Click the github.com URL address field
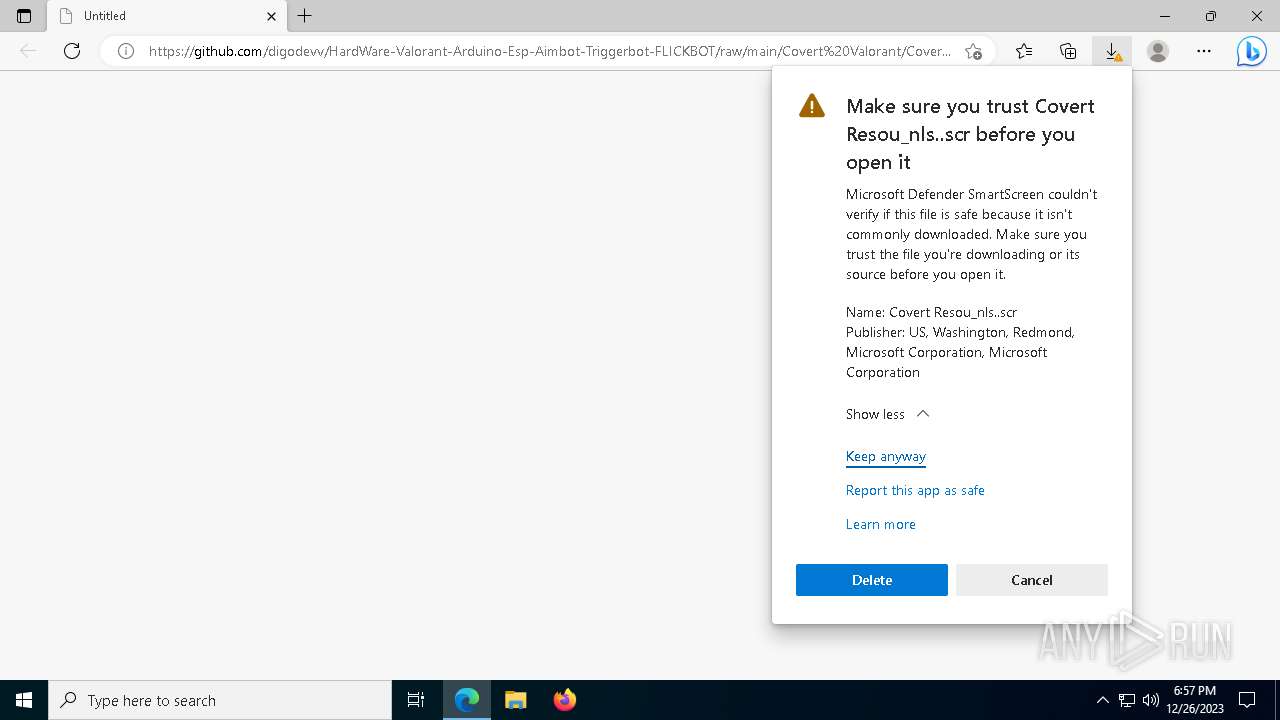This screenshot has width=1280, height=720. point(549,51)
